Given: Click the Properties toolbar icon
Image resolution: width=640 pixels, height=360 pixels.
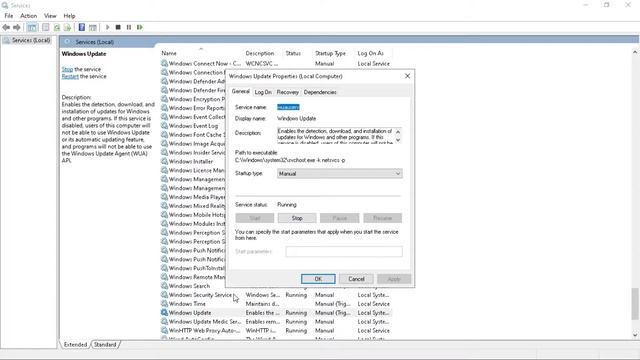Looking at the screenshot, I should (45, 27).
